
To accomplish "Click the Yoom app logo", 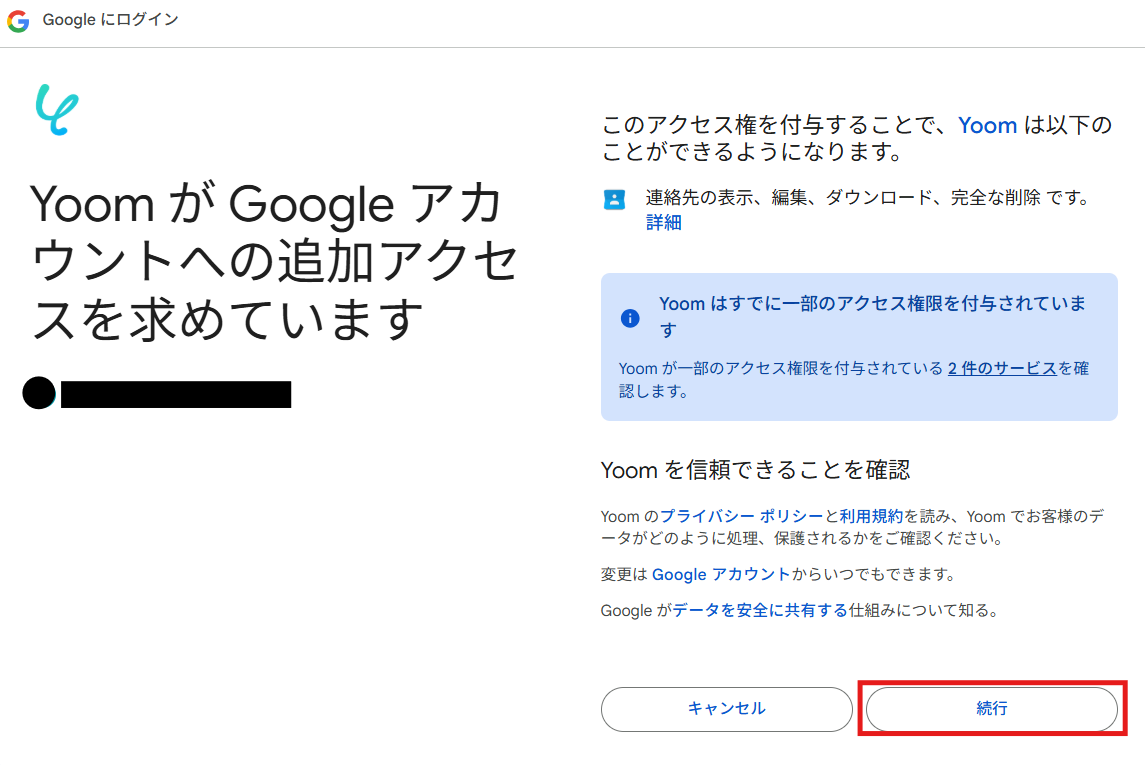I will pos(57,110).
